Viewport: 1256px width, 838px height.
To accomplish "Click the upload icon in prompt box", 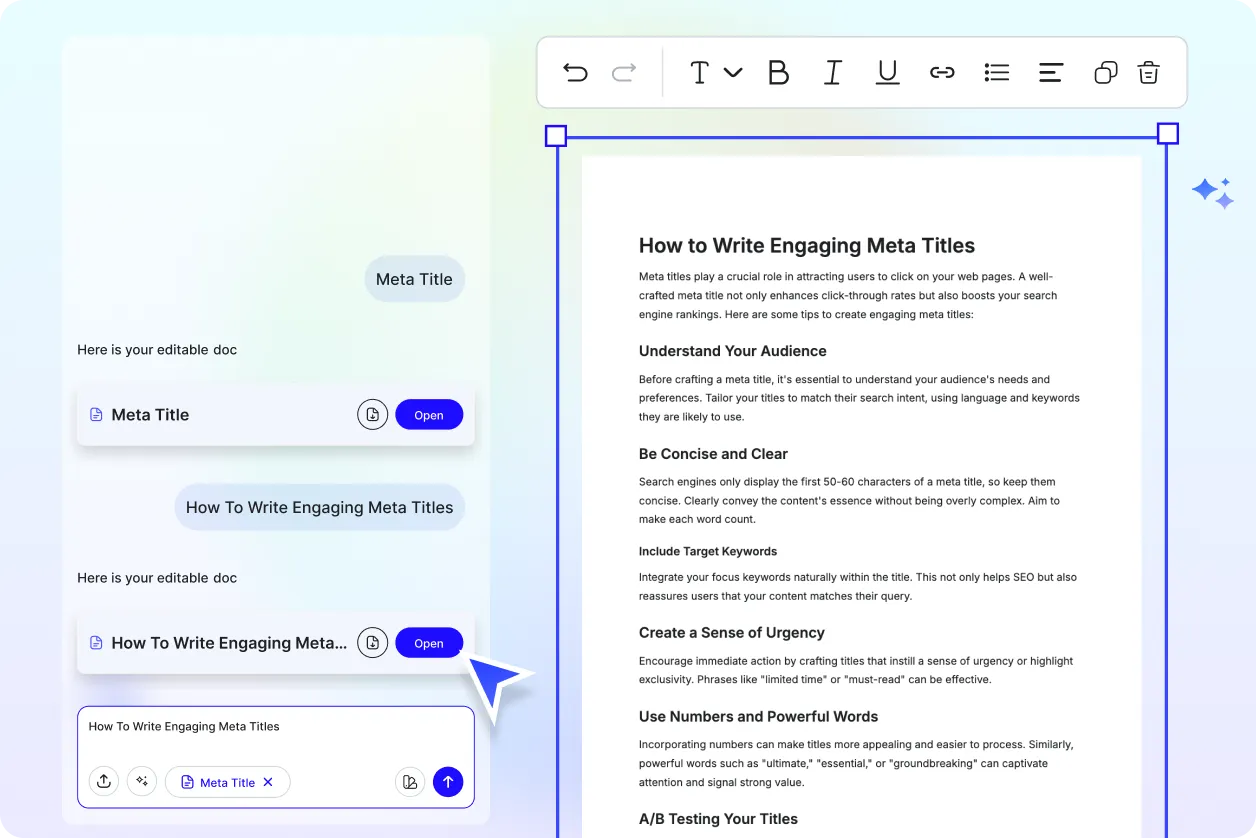I will coord(104,782).
